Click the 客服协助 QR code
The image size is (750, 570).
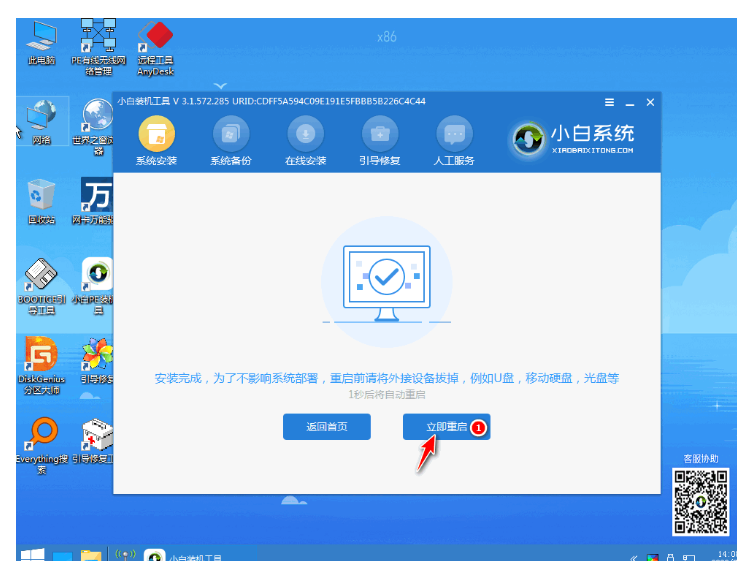(701, 501)
